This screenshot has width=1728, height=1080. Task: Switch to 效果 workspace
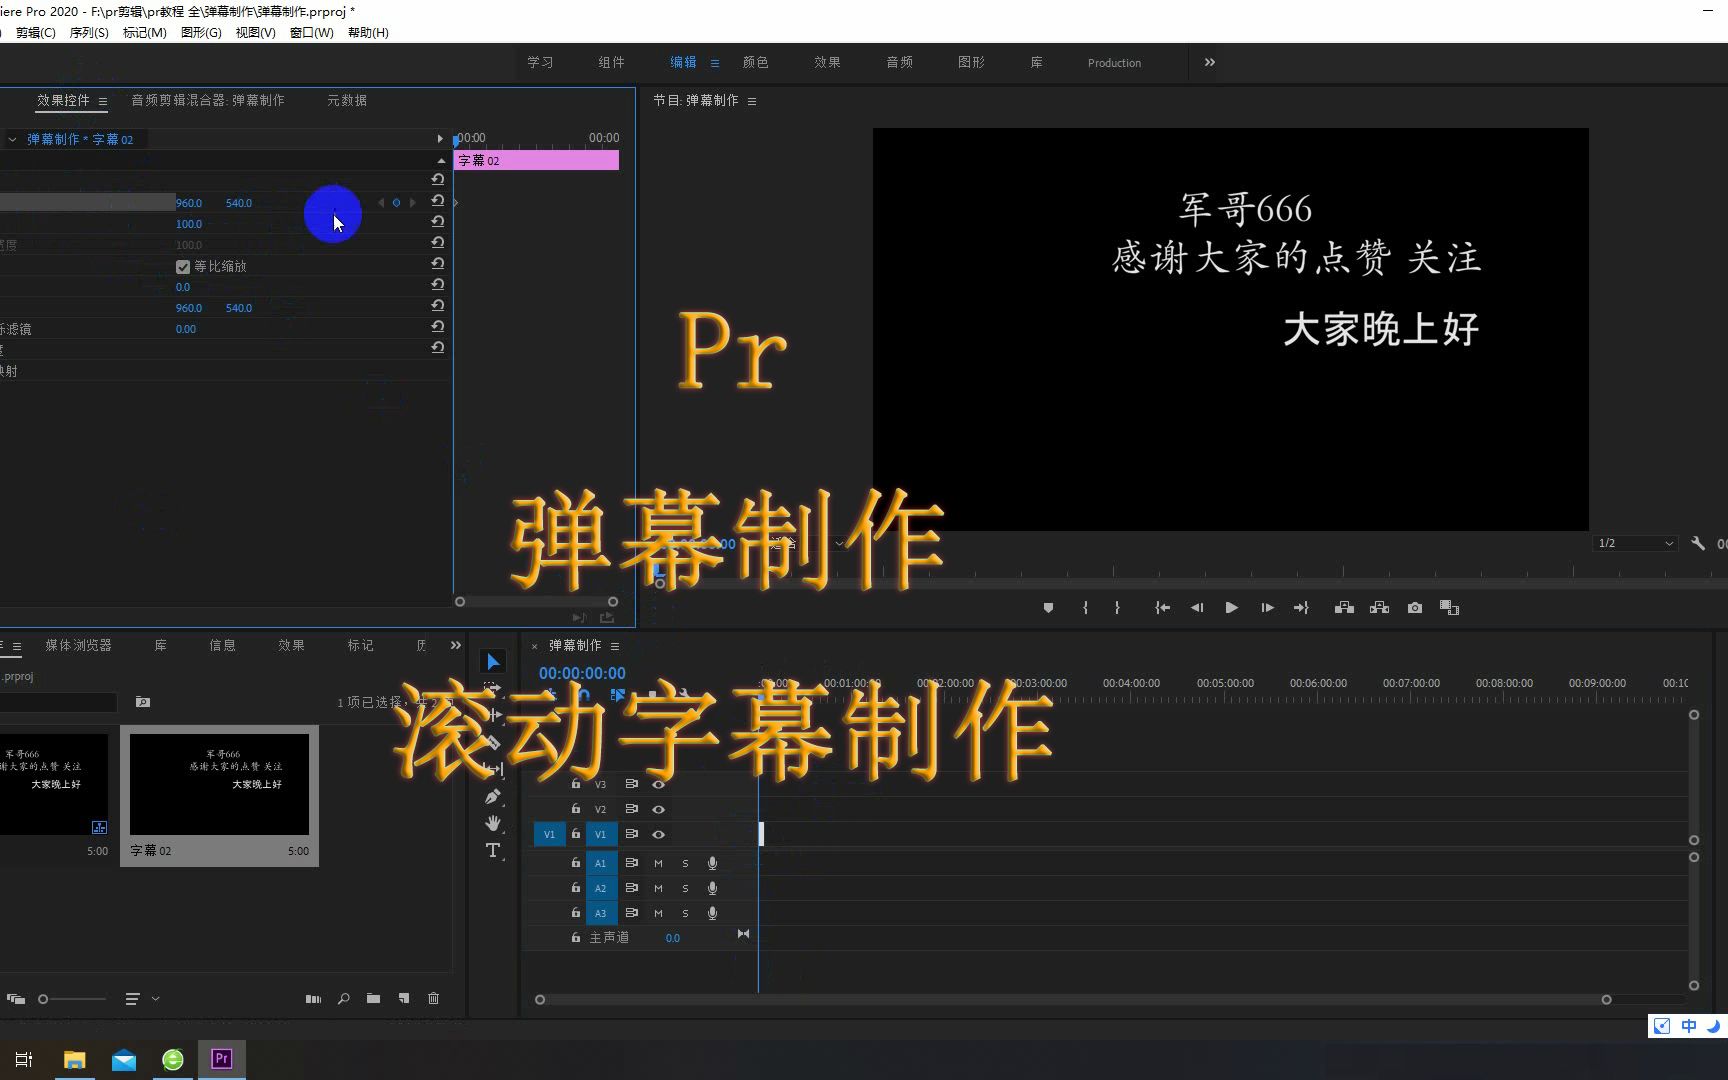coord(827,62)
